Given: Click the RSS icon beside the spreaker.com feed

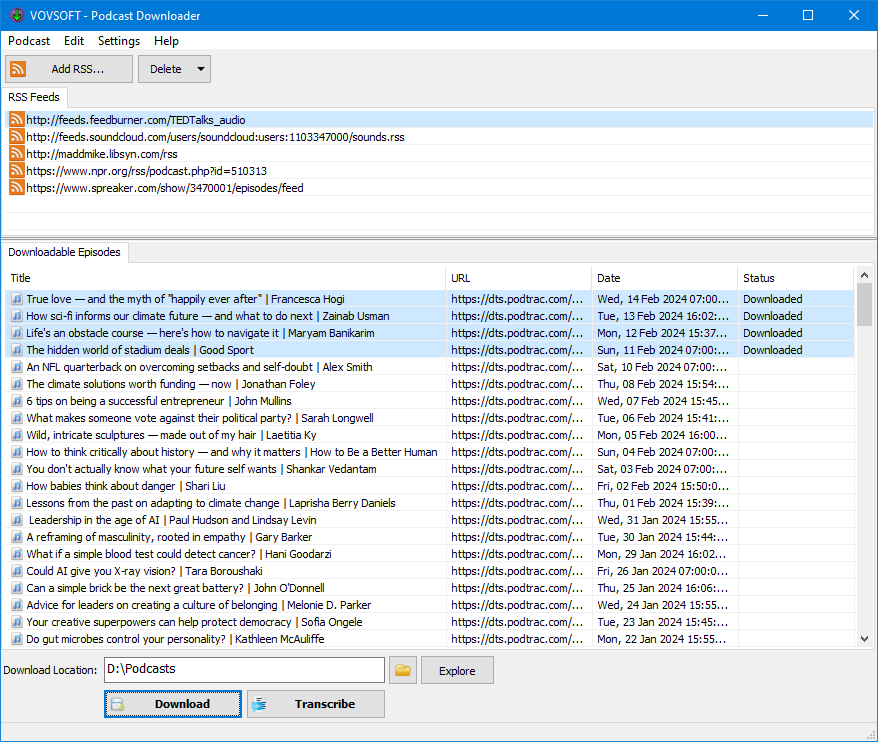Looking at the screenshot, I should [x=16, y=188].
